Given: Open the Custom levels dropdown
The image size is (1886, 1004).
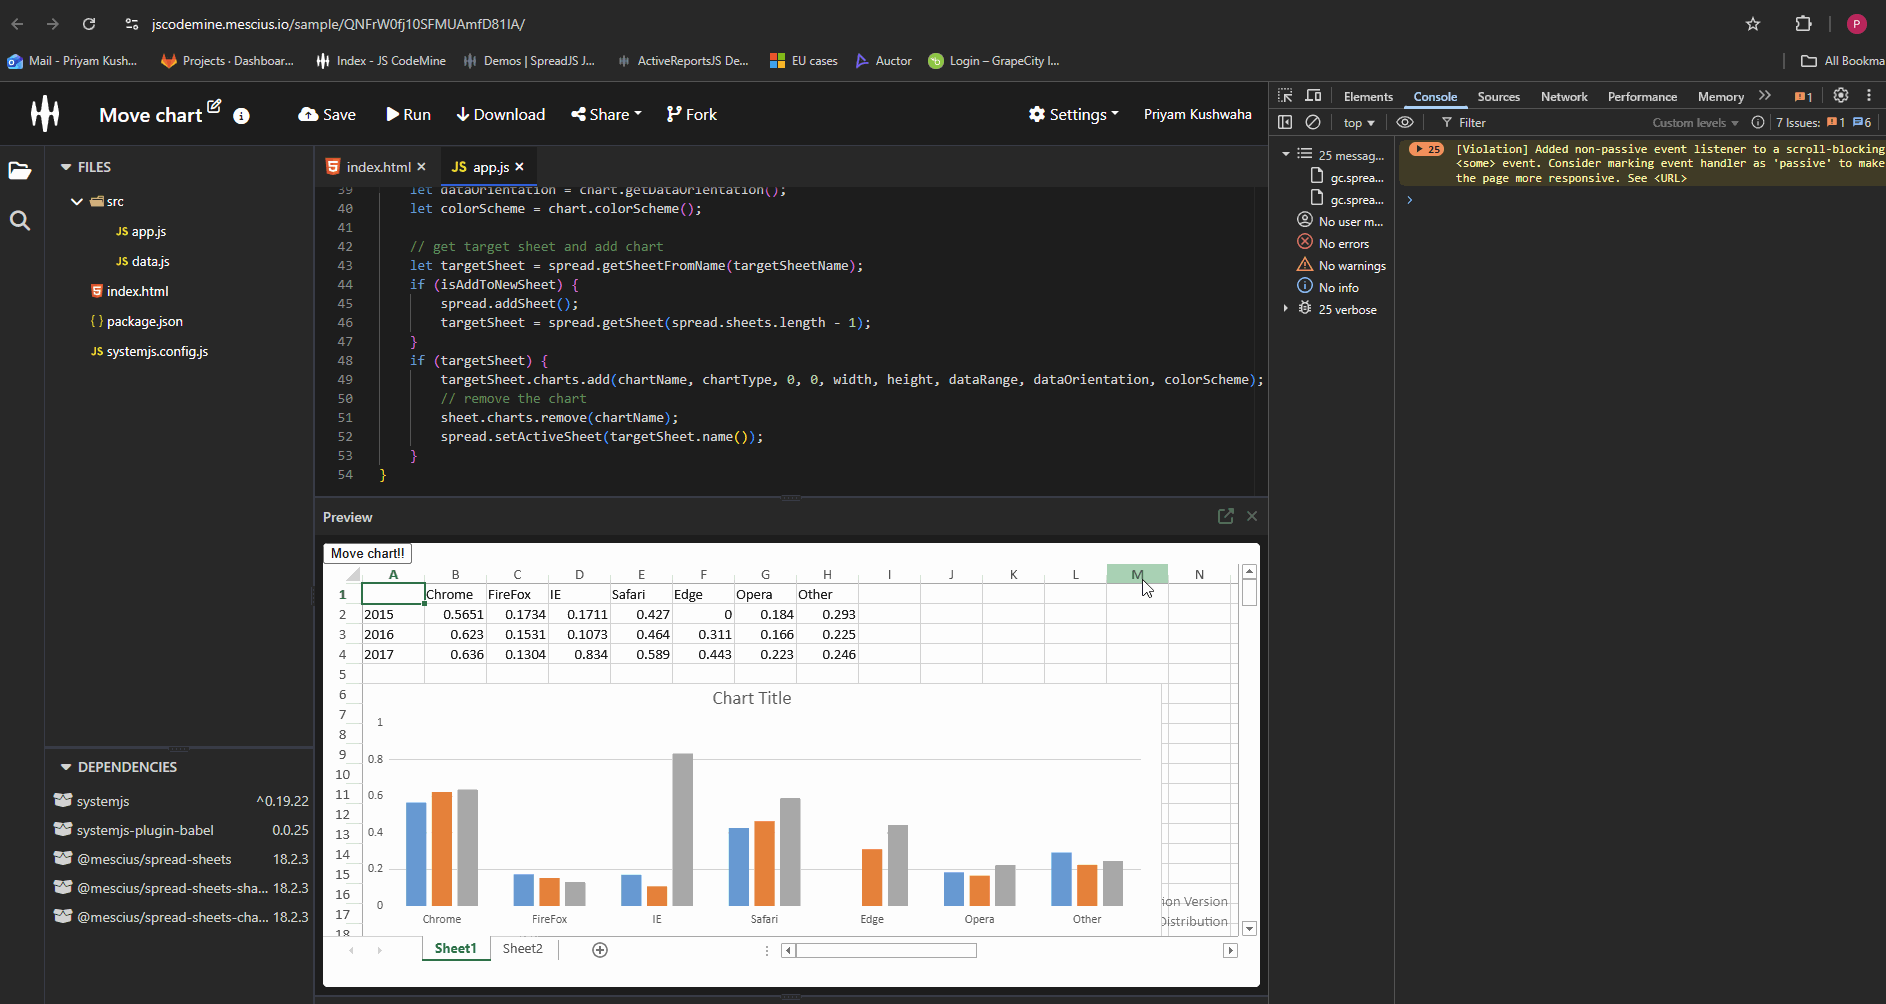Looking at the screenshot, I should 1694,123.
